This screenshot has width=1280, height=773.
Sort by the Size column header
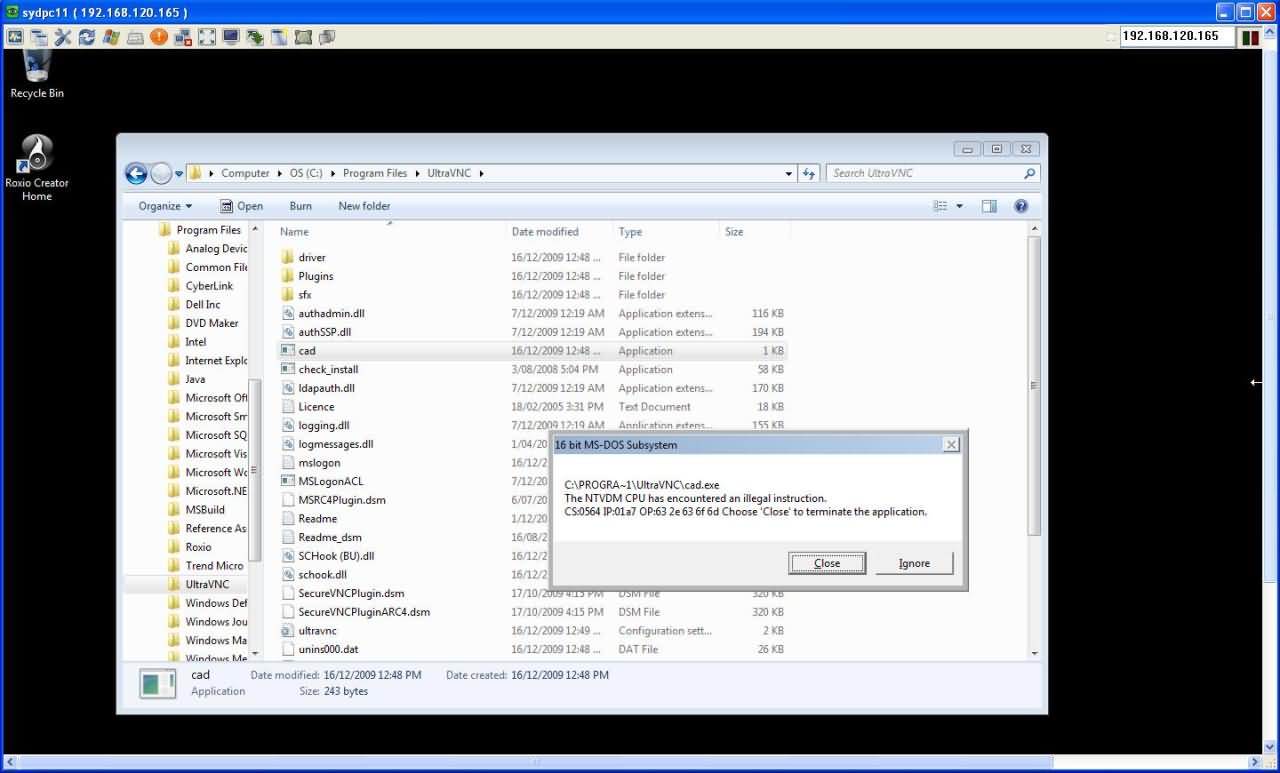[x=754, y=231]
